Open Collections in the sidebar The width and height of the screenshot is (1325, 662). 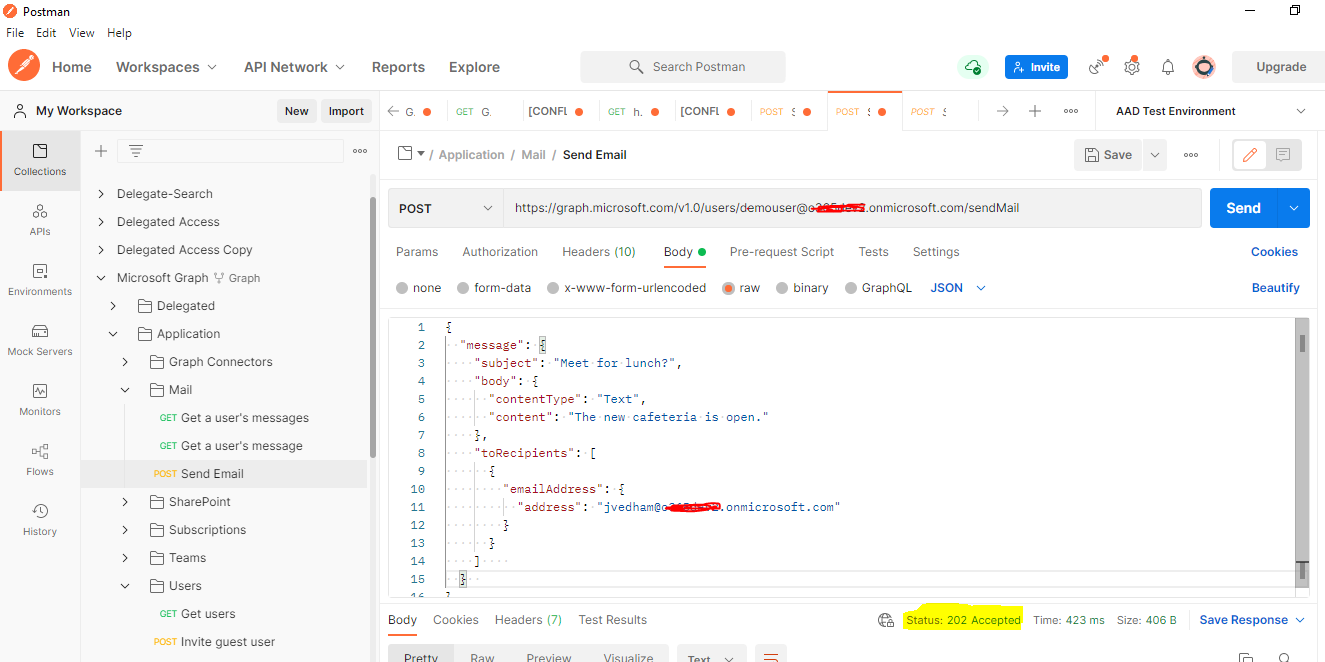click(40, 160)
